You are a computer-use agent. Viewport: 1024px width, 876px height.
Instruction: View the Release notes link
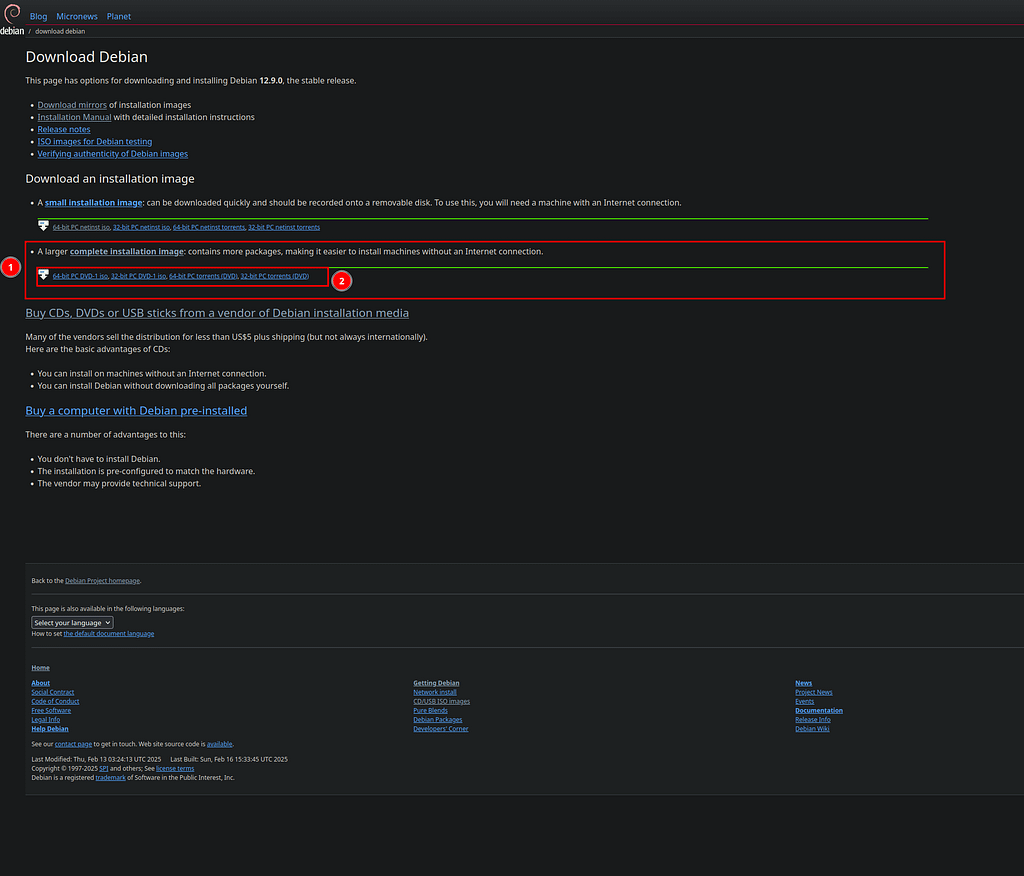pyautogui.click(x=64, y=129)
